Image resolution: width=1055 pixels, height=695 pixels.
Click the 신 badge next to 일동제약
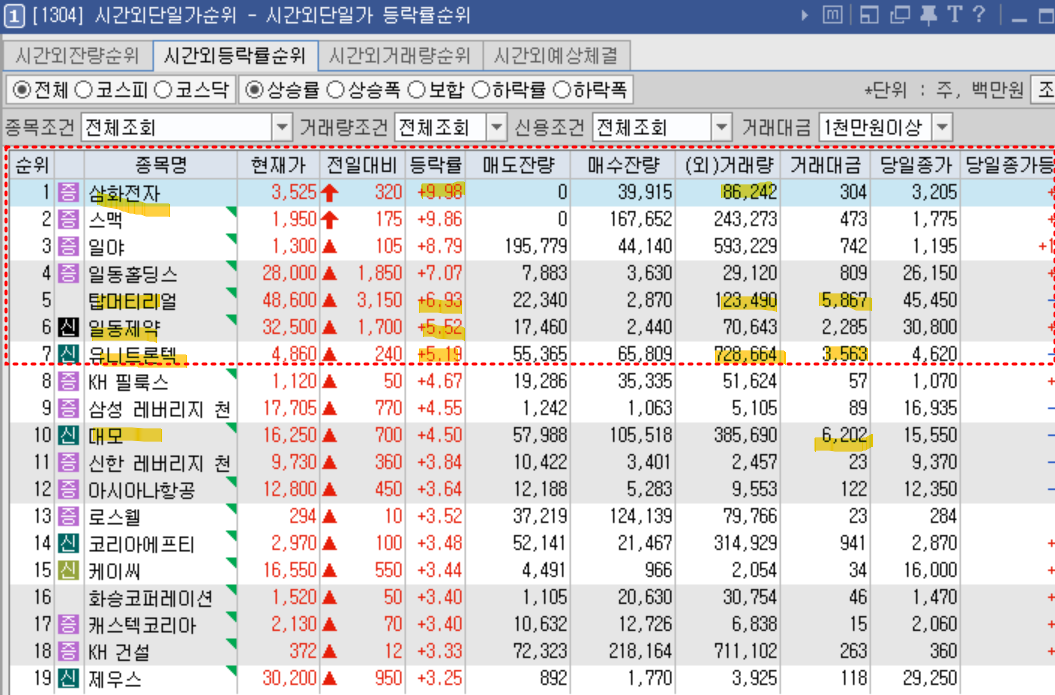(68, 327)
